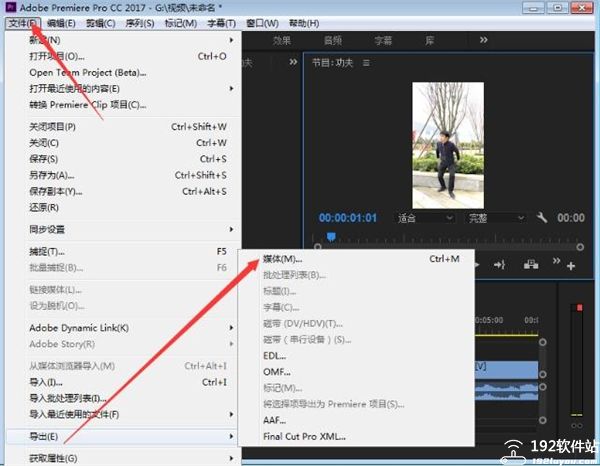Select 导入(I)... in the File menu
This screenshot has height=466, width=600.
click(x=46, y=382)
